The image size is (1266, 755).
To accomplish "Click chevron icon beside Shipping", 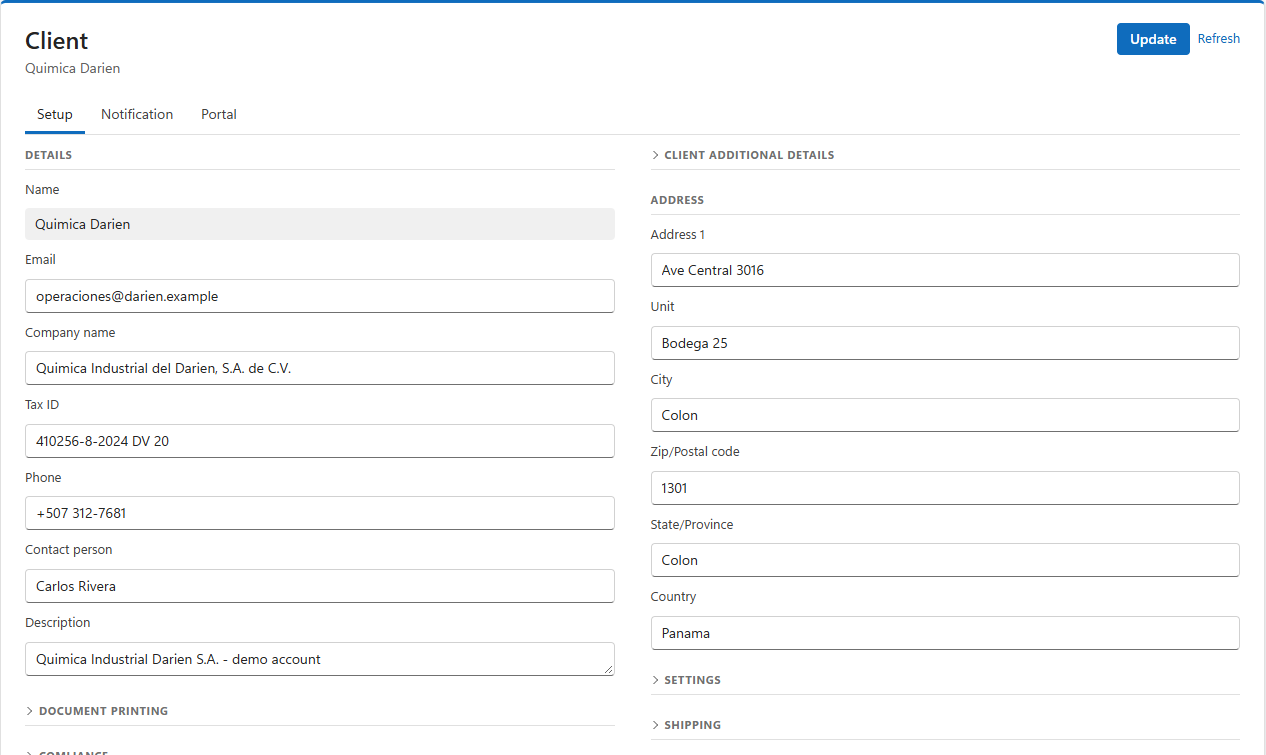I will 656,725.
